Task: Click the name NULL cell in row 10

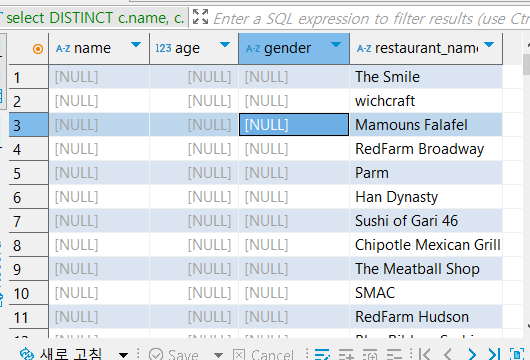Action: tap(99, 293)
